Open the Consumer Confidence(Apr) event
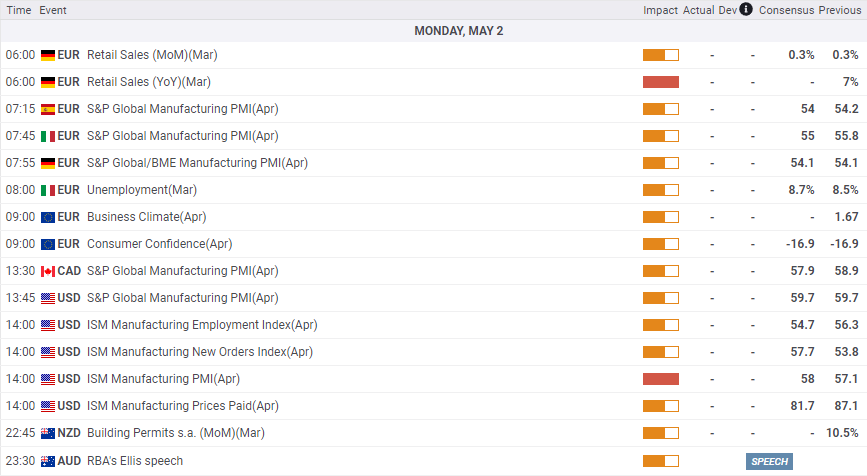Screen dimensions: 867x476 (x=159, y=244)
